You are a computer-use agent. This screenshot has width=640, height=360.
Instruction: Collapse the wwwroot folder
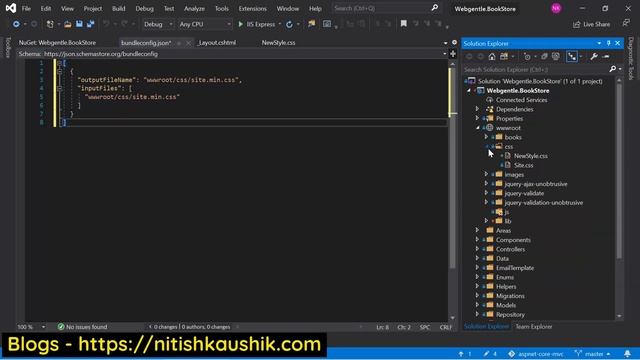click(x=477, y=128)
